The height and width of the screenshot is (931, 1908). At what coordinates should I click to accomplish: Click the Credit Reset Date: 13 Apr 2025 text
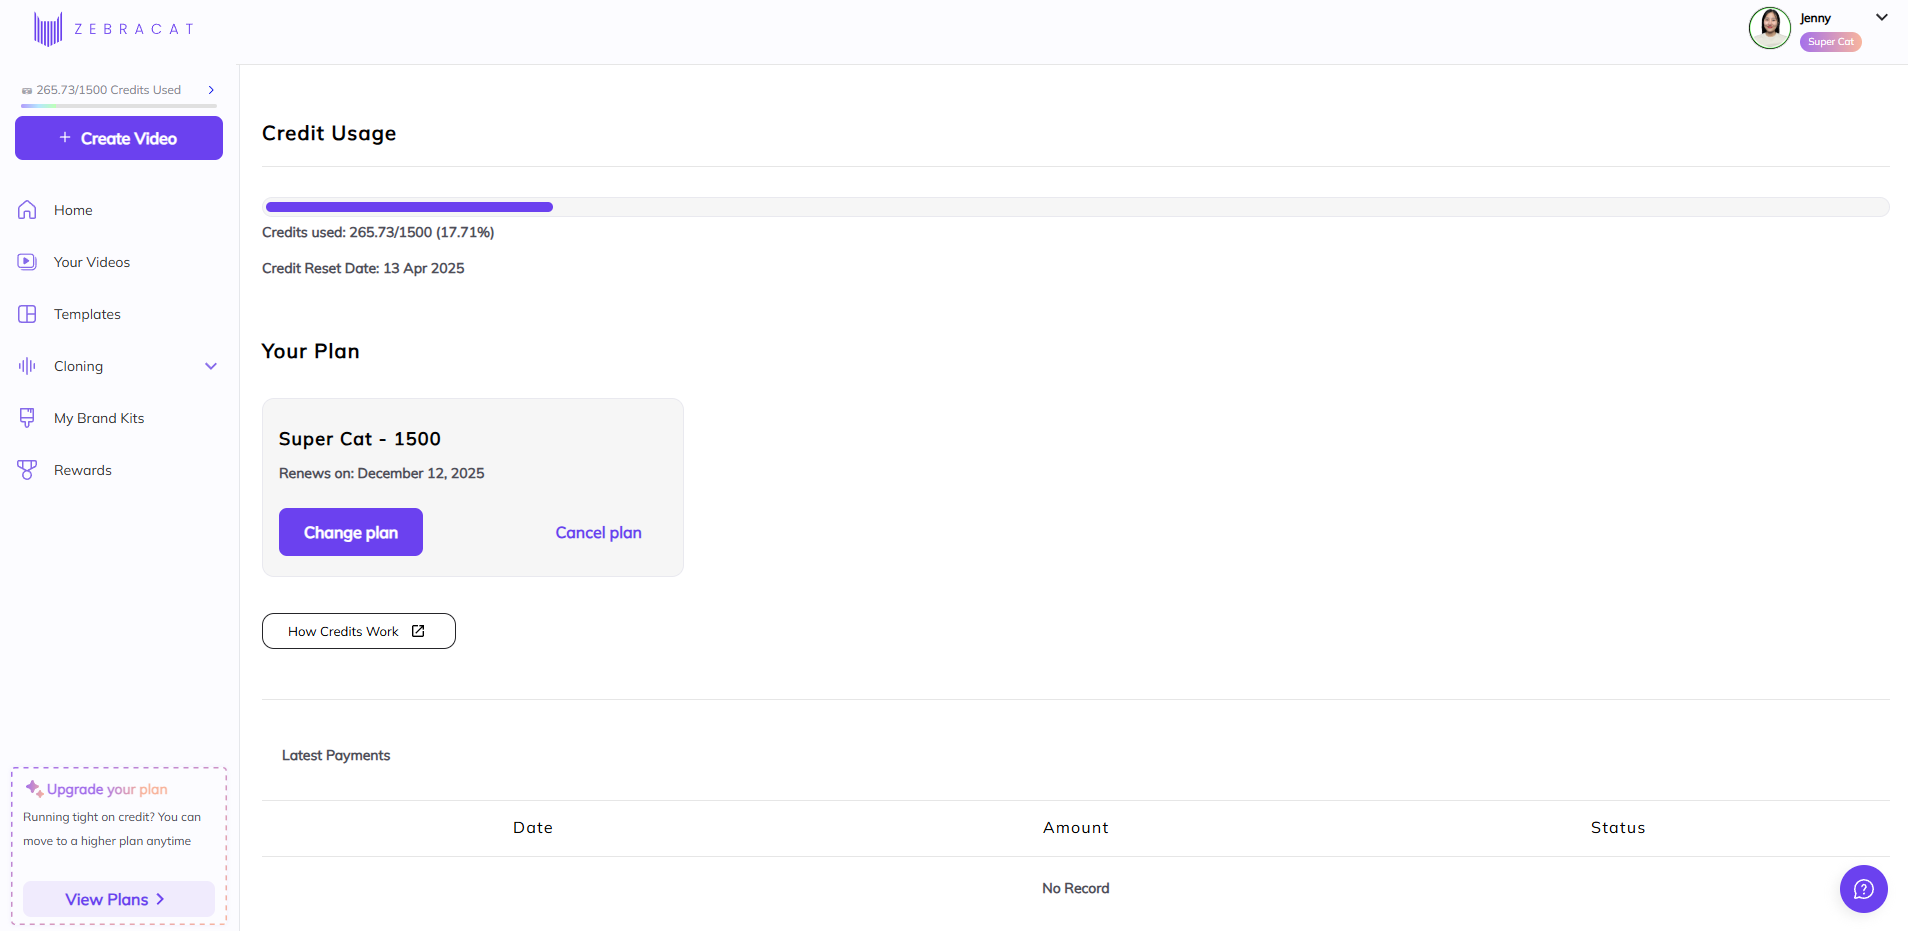pyautogui.click(x=363, y=268)
